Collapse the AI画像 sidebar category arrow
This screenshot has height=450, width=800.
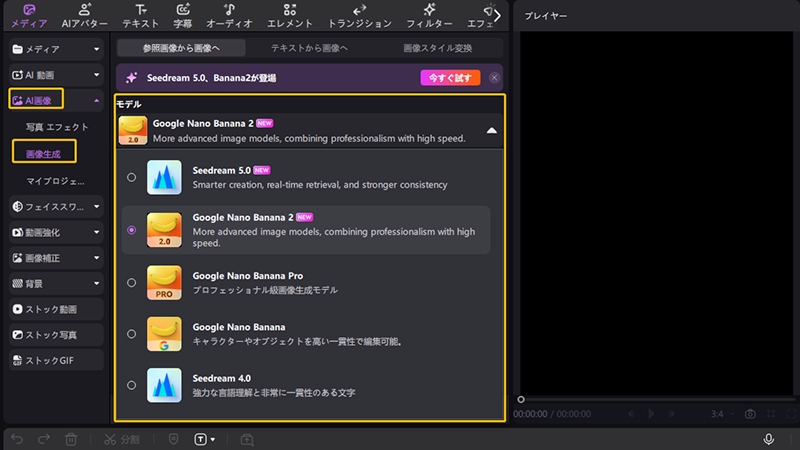(x=96, y=101)
